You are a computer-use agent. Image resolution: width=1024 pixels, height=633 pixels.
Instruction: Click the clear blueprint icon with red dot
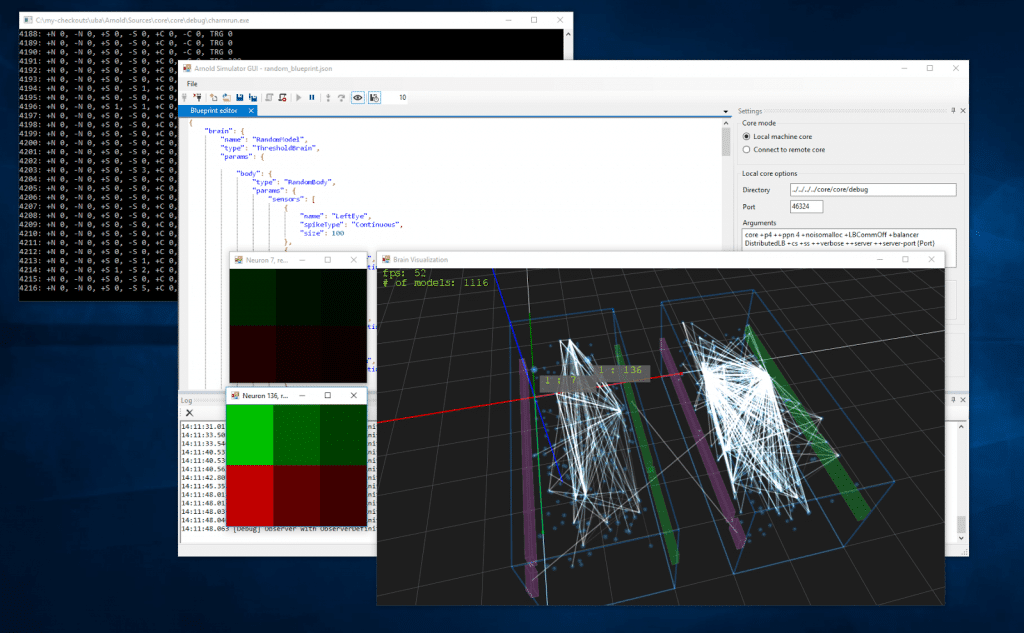point(282,97)
